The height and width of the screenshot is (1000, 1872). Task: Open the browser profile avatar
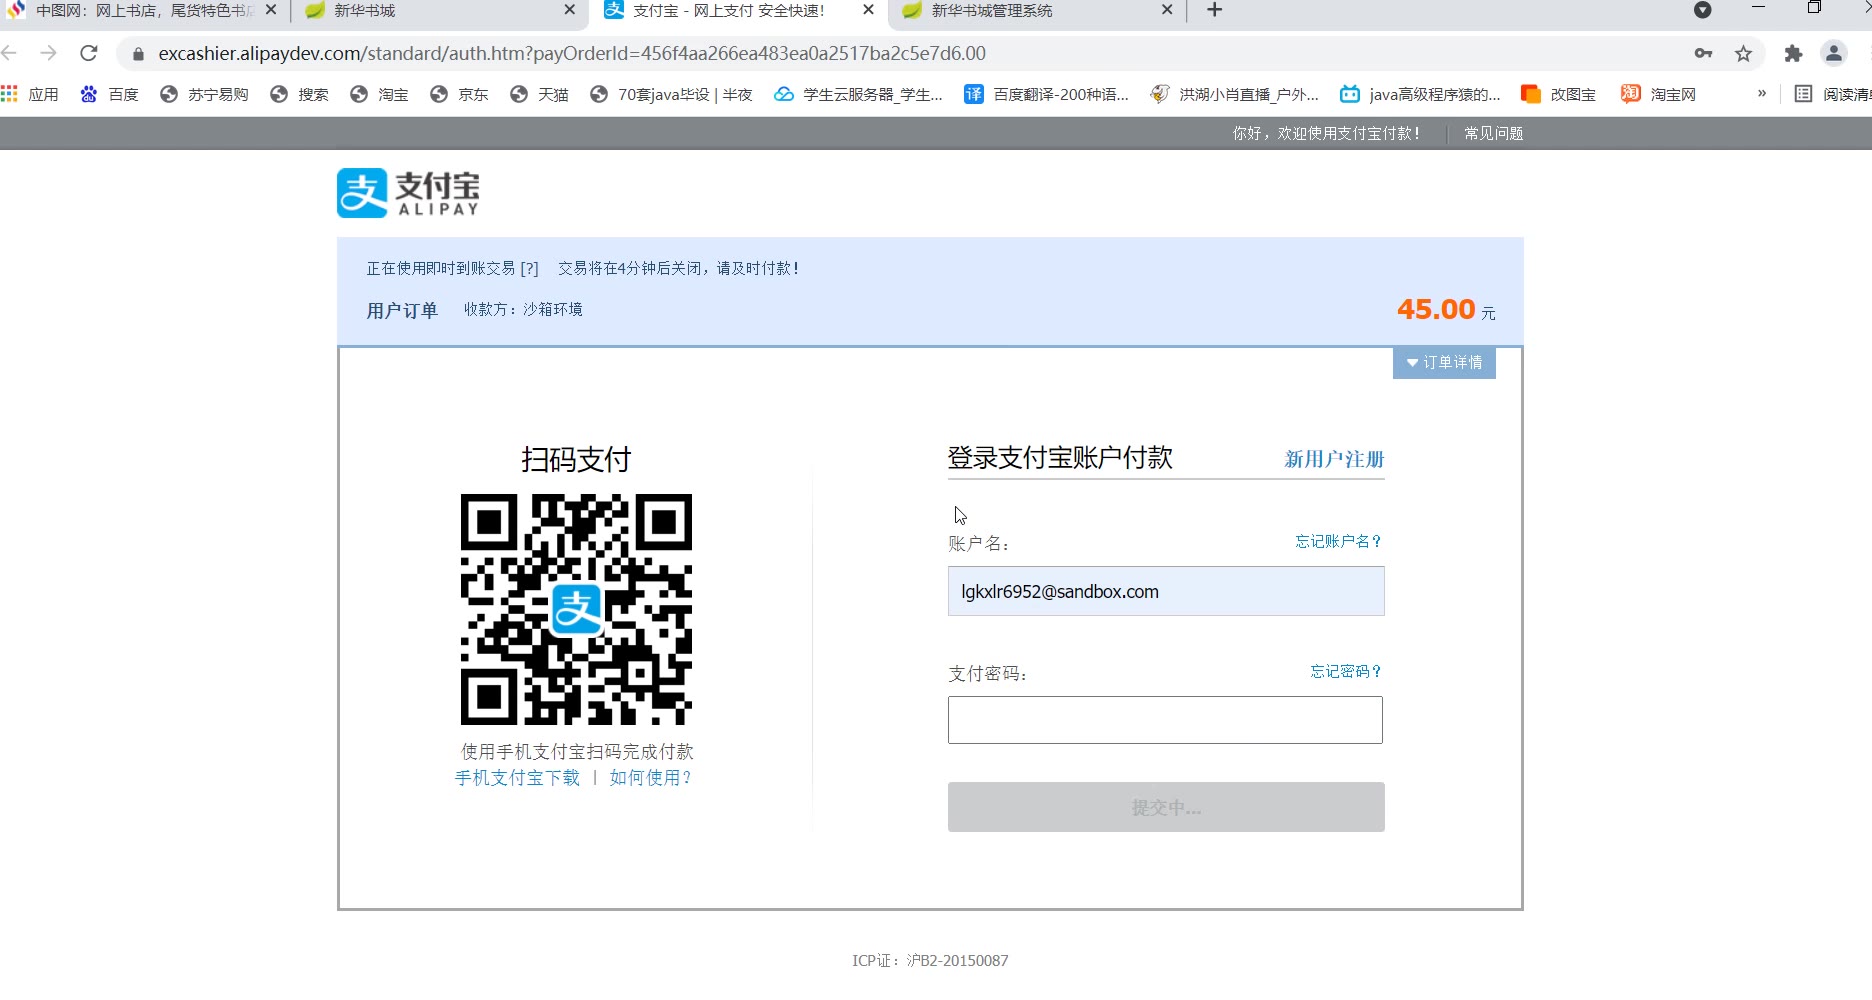1834,53
